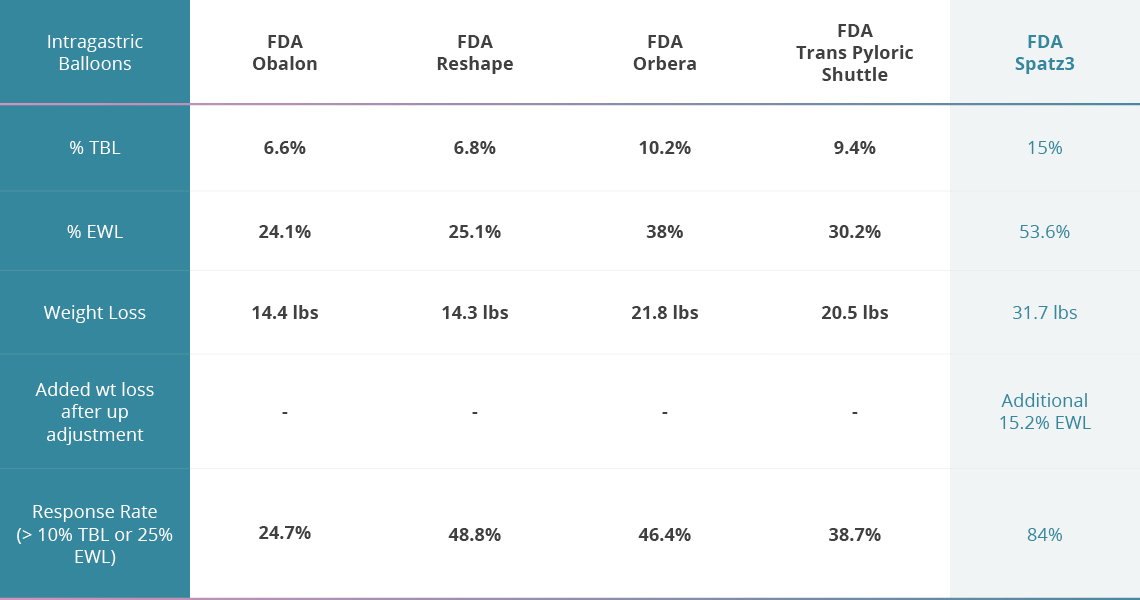Select the FDA Spatz3 column header
This screenshot has height=600, width=1140.
(1045, 53)
